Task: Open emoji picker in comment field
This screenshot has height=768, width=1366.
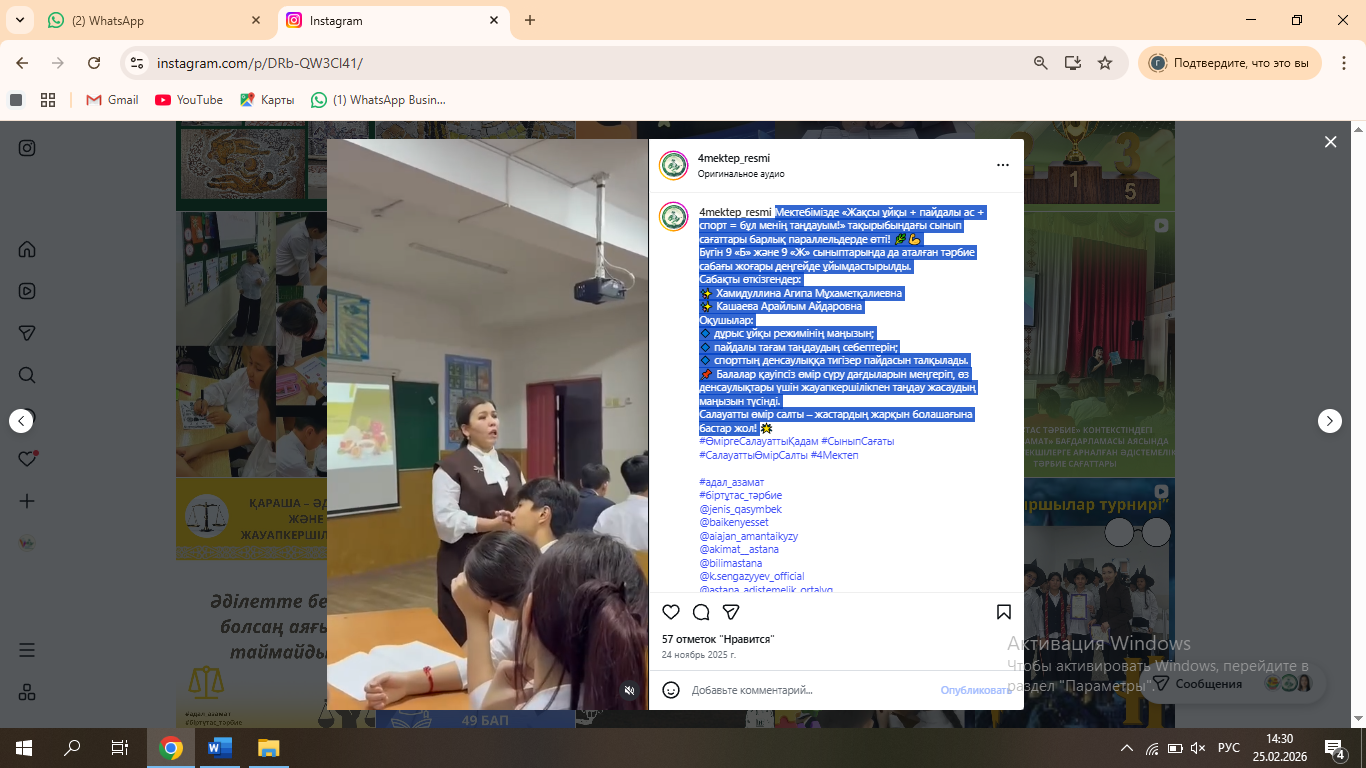Action: coord(671,690)
